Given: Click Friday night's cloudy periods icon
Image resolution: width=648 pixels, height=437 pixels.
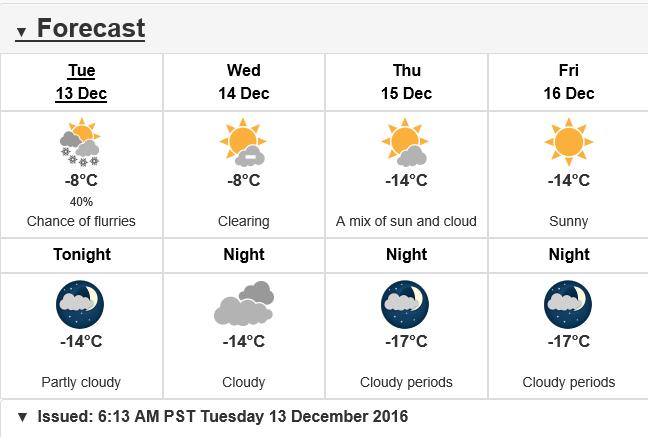Looking at the screenshot, I should 568,304.
